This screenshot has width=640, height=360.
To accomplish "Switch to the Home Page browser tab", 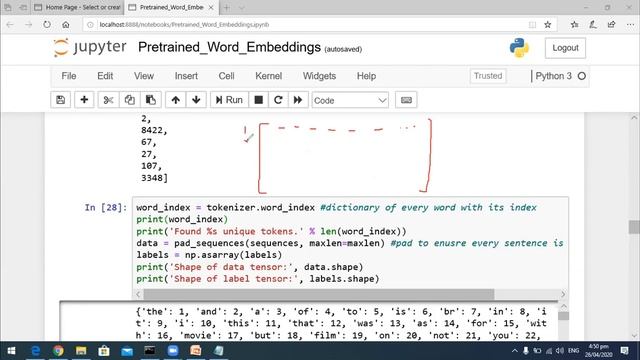I will [78, 7].
